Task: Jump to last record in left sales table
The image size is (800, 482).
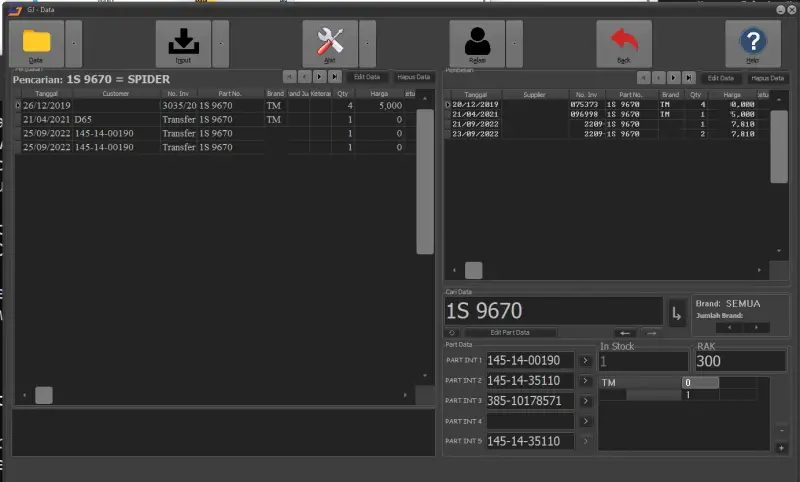Action: point(335,77)
